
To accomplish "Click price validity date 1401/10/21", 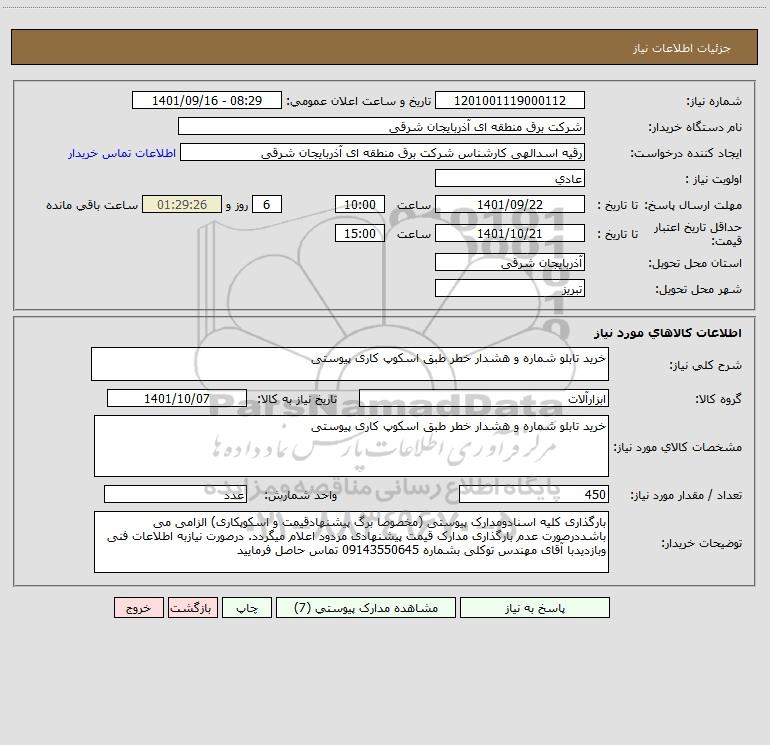I will click(x=510, y=234).
